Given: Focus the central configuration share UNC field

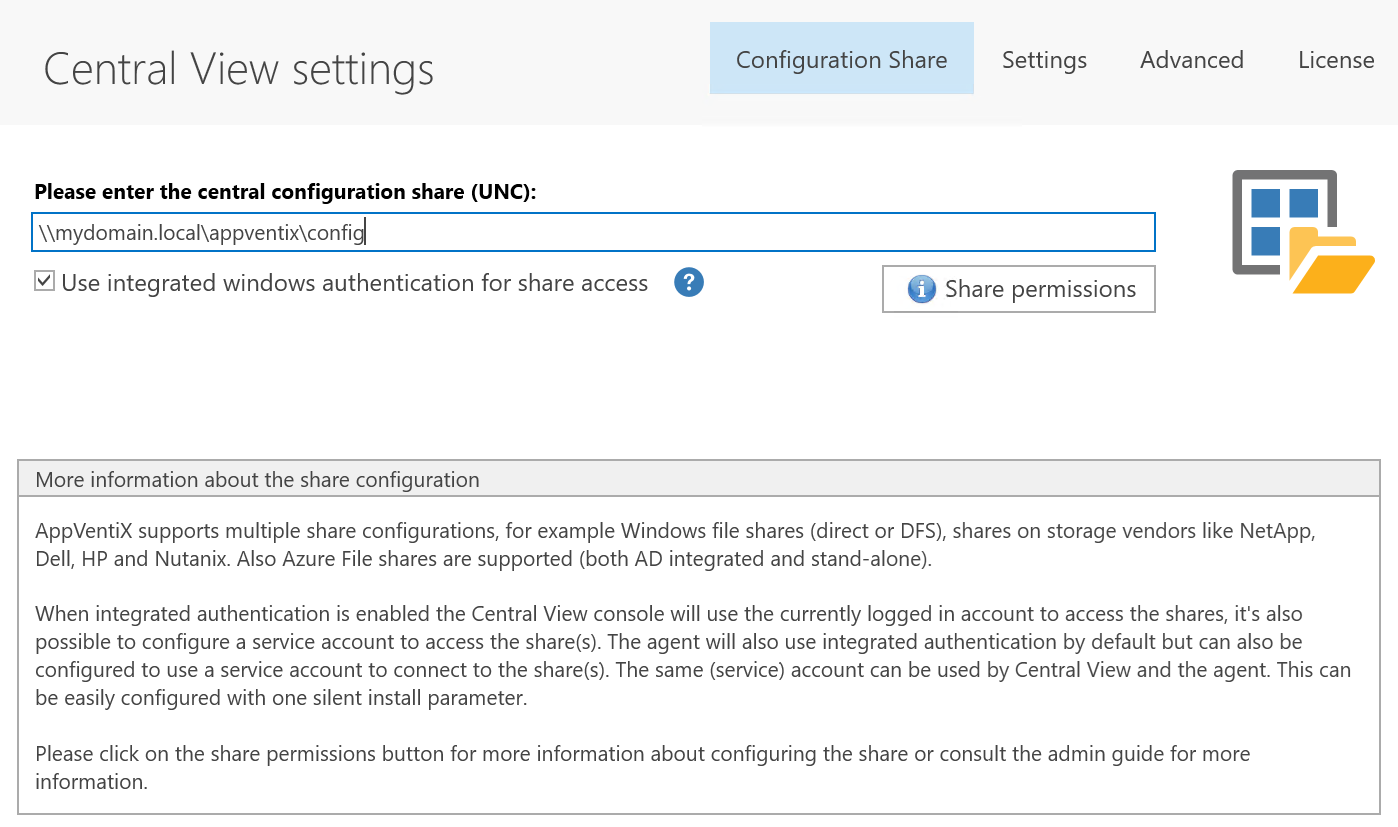Looking at the screenshot, I should coord(593,232).
